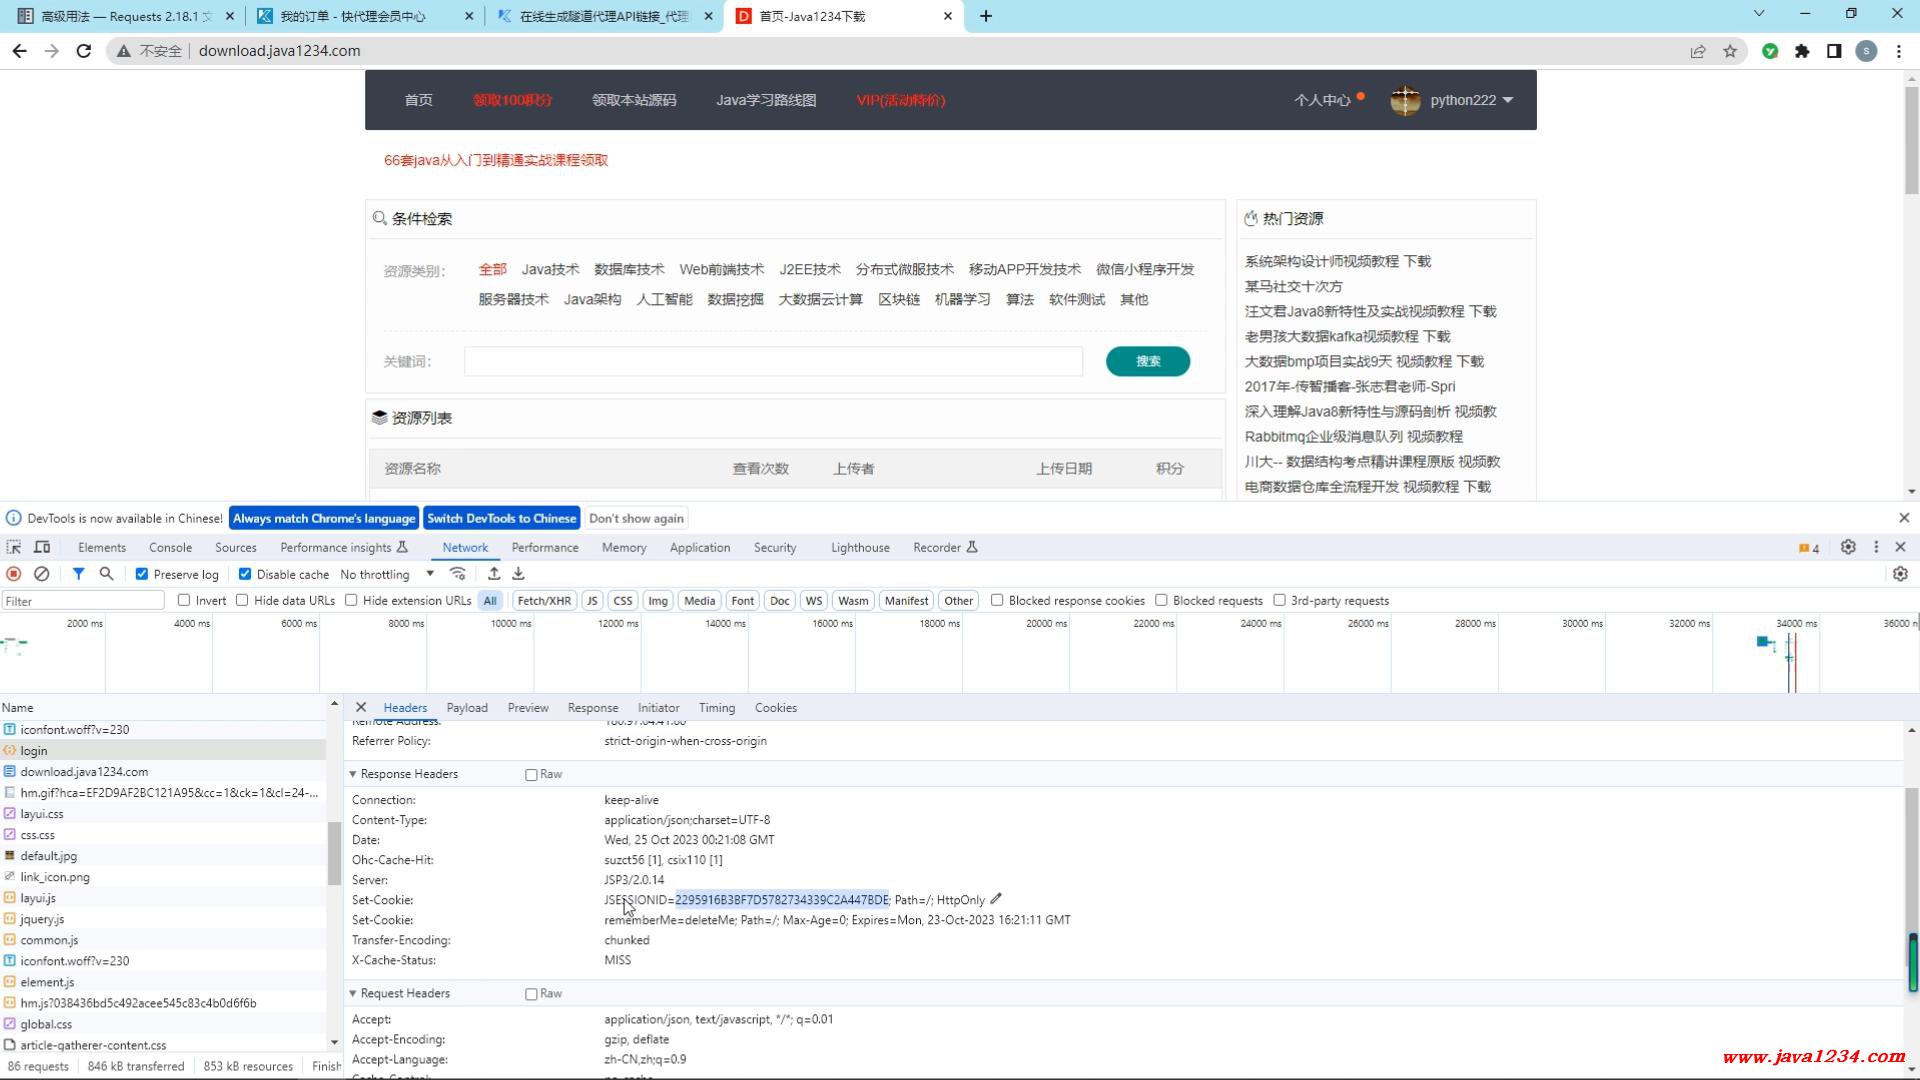
Task: Toggle the device toolbar in DevTools
Action: coord(42,547)
